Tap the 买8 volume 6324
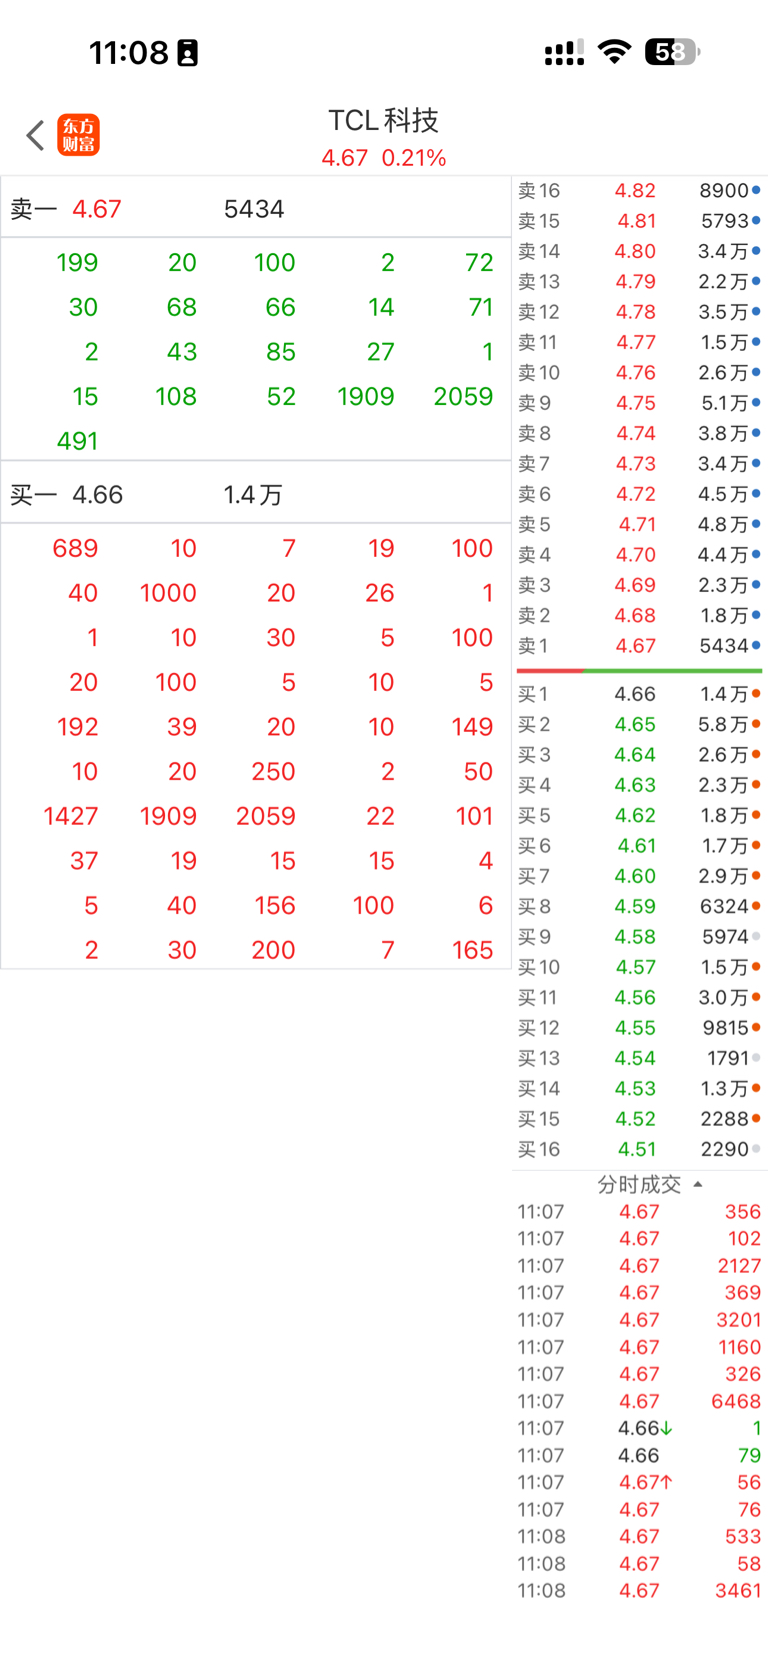The height and width of the screenshot is (1665, 768). tap(725, 906)
